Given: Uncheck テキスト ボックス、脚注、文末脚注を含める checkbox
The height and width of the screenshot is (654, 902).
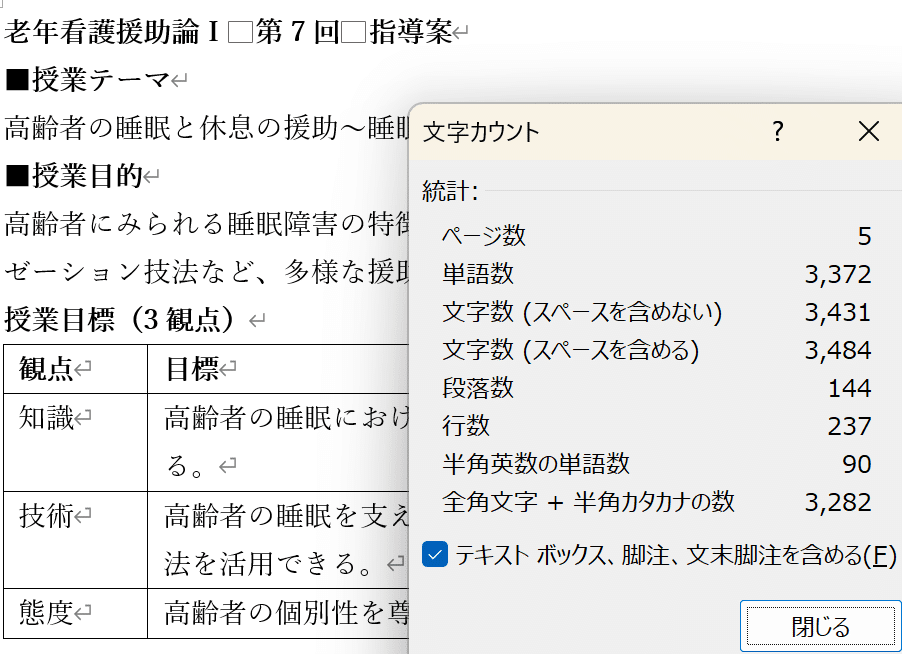Looking at the screenshot, I should [435, 555].
